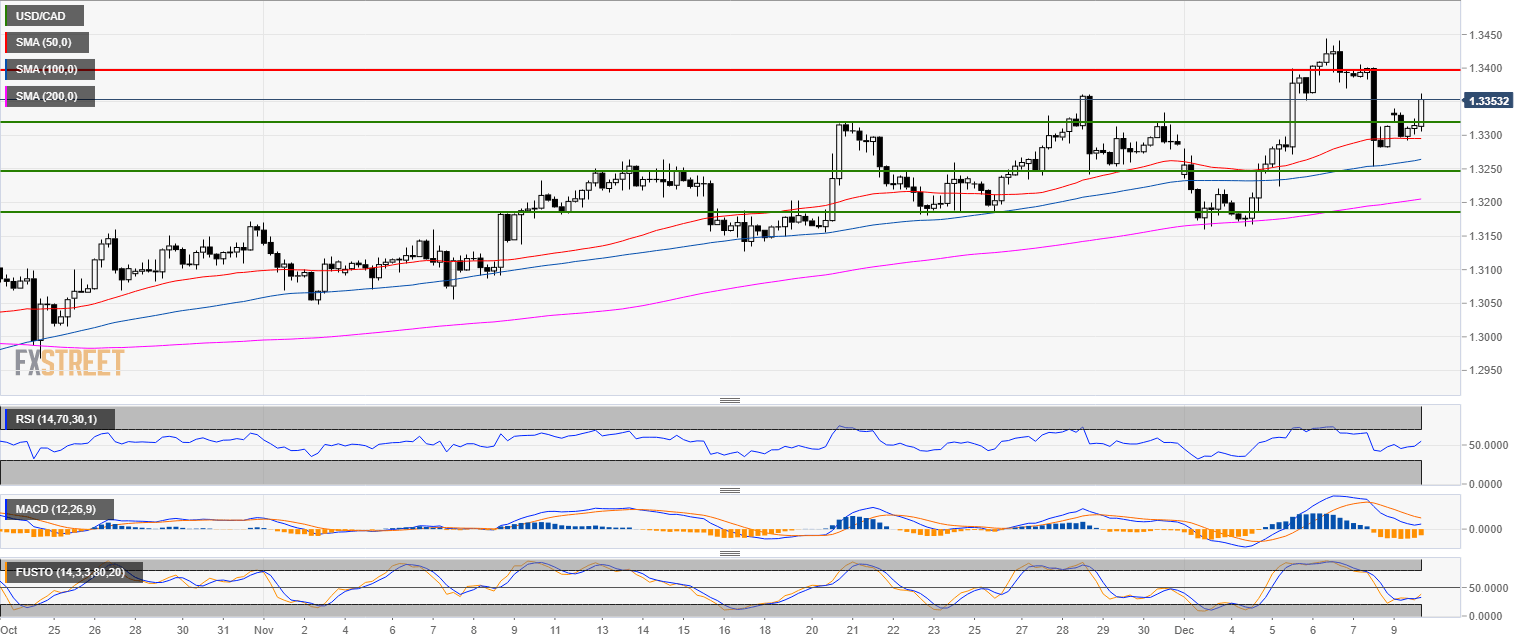Click the resize handle above FUSTO panel
The image size is (1531, 643).
tap(730, 553)
